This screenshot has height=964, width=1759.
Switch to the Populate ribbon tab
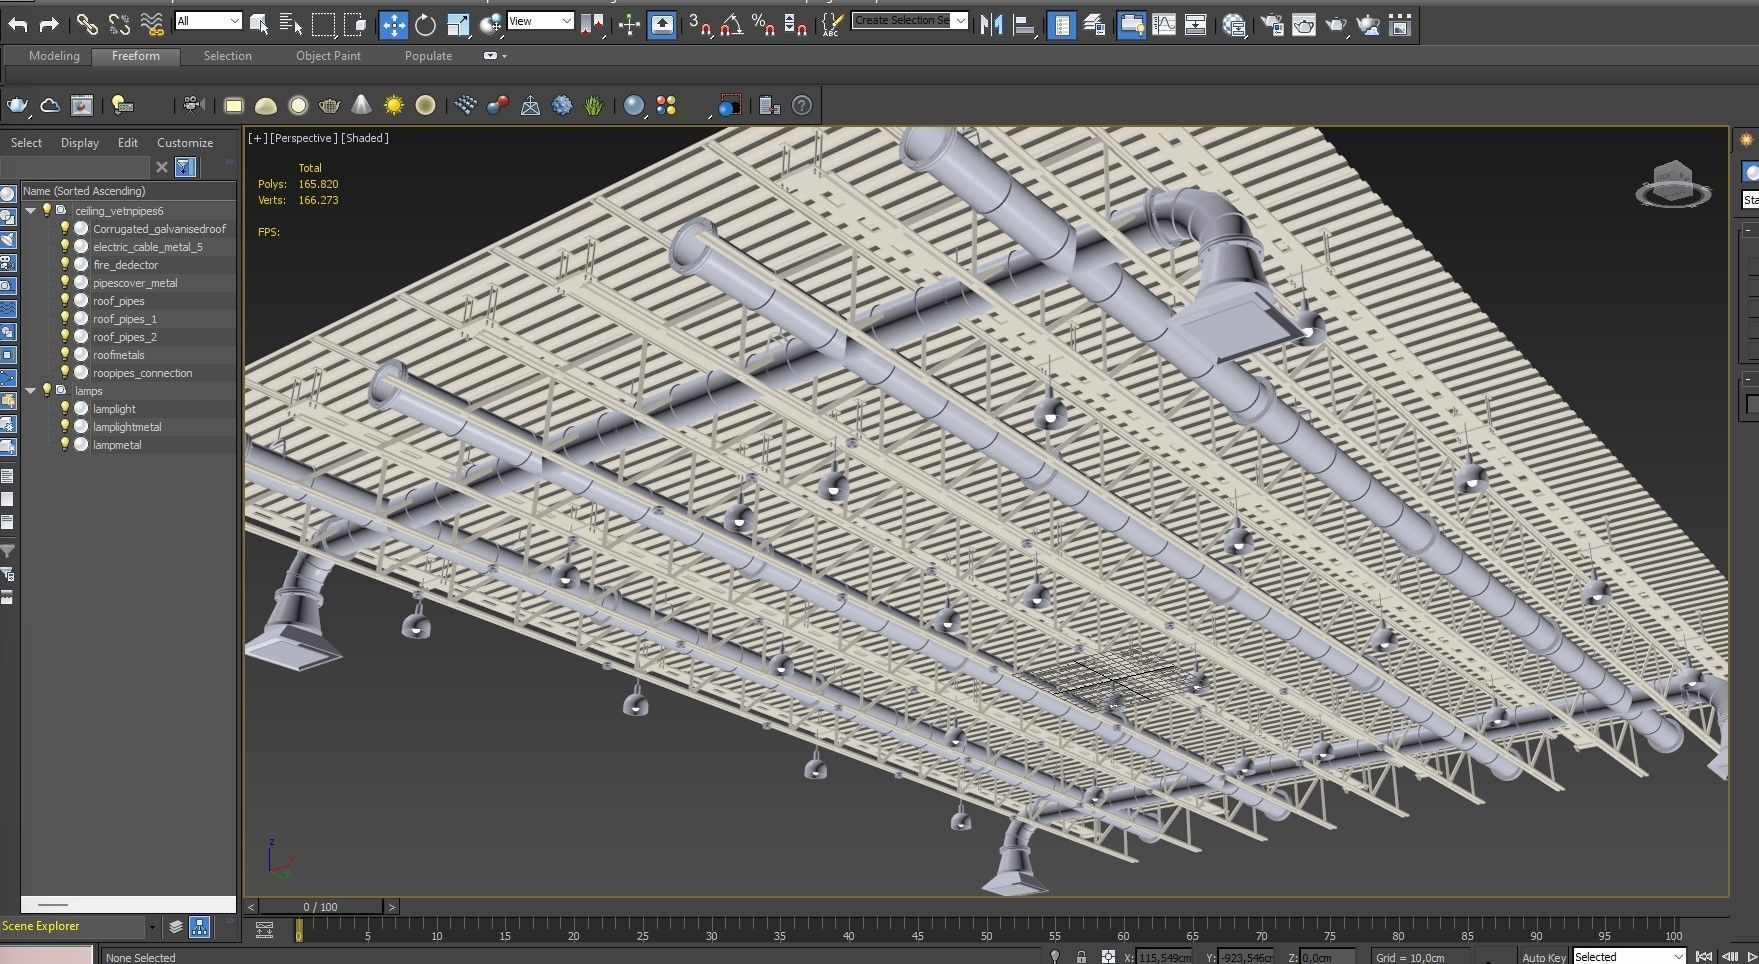coord(428,56)
